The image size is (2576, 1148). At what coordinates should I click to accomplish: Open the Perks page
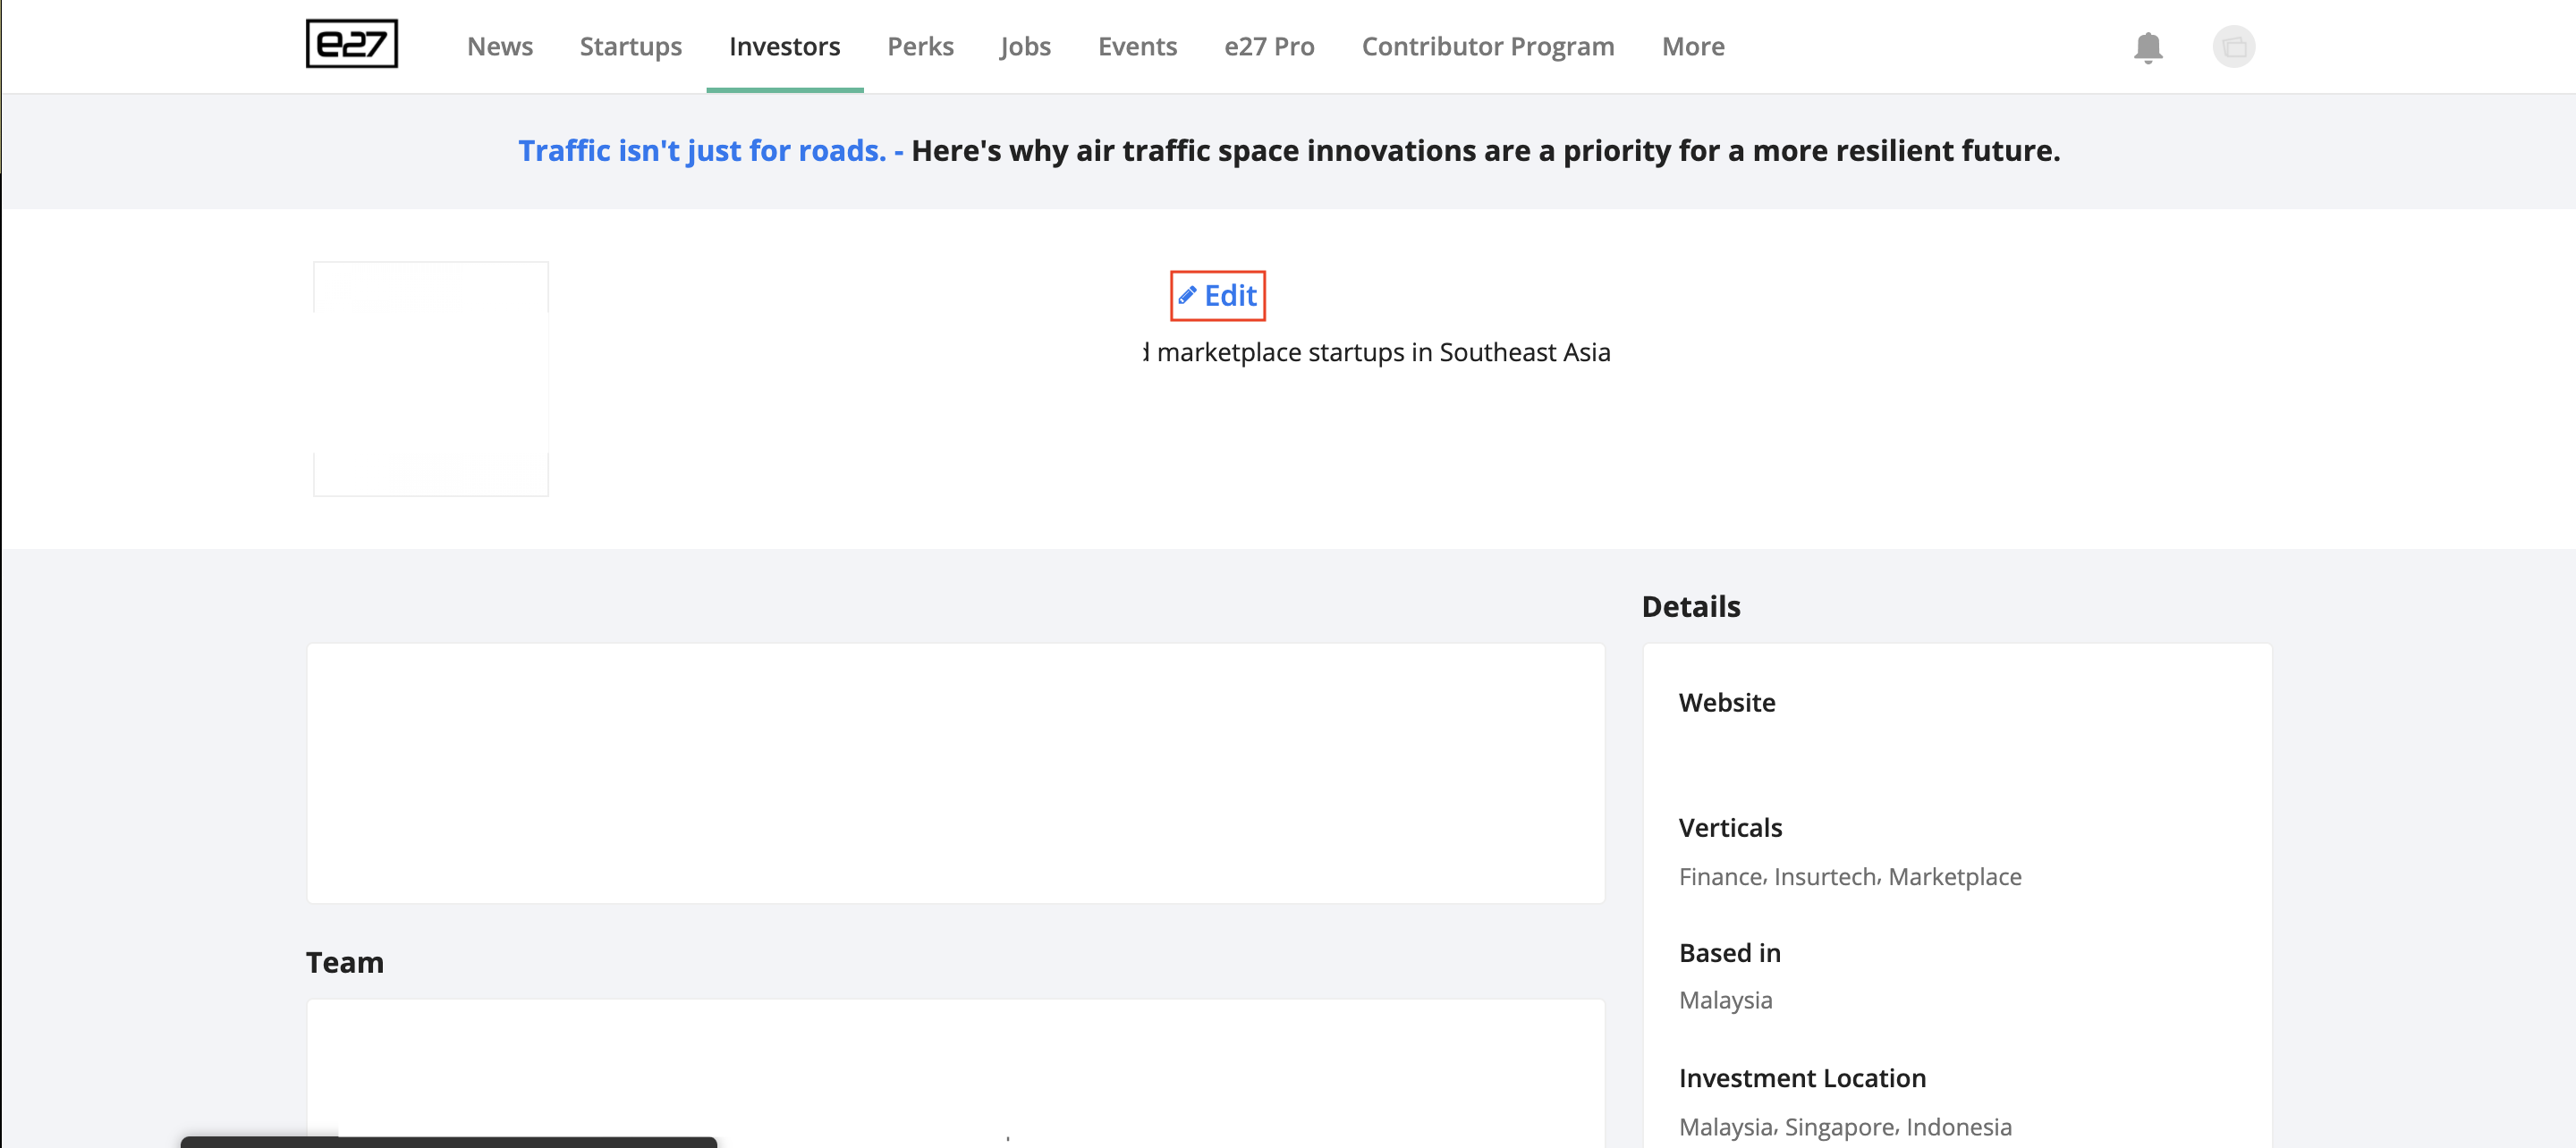pyautogui.click(x=920, y=47)
